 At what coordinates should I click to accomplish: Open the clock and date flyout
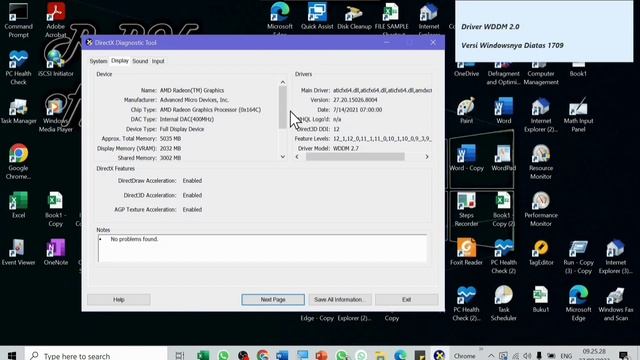coord(594,354)
